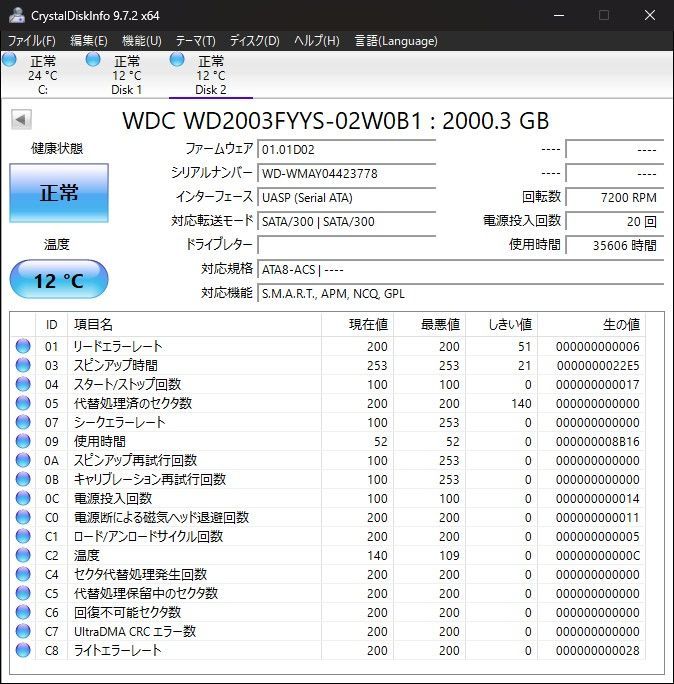This screenshot has width=674, height=684.
Task: Go to previous disk with arrow button
Action: (x=21, y=120)
